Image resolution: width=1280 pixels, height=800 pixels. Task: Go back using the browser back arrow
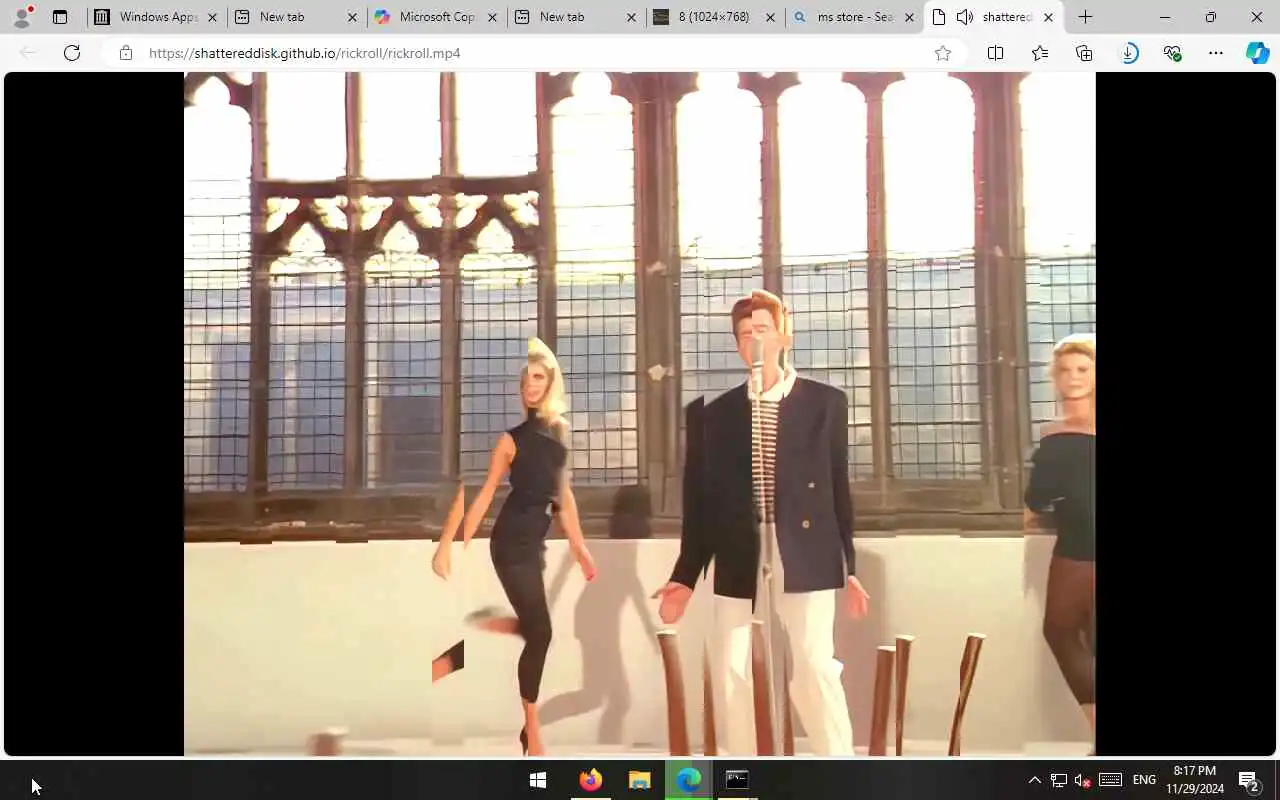tap(28, 53)
